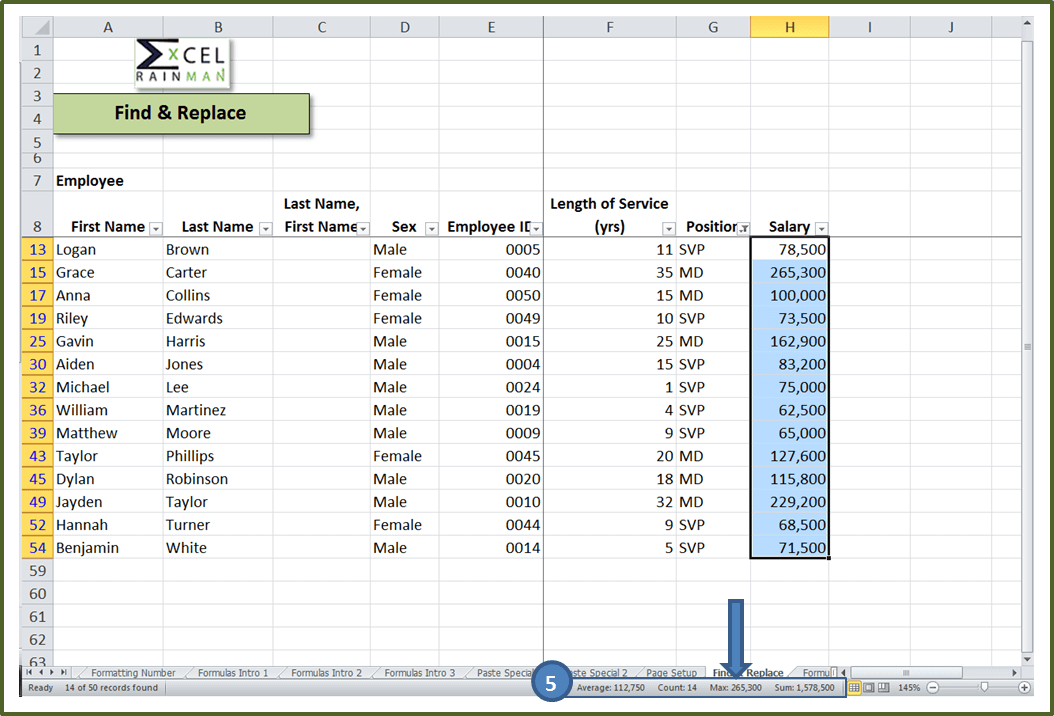This screenshot has height=716, width=1054.
Task: Open the Sex column filter dropdown
Action: (x=431, y=229)
